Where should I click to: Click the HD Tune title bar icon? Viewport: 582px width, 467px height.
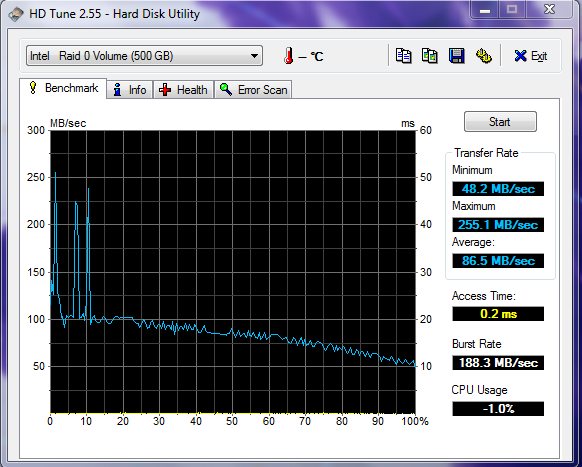coord(16,14)
